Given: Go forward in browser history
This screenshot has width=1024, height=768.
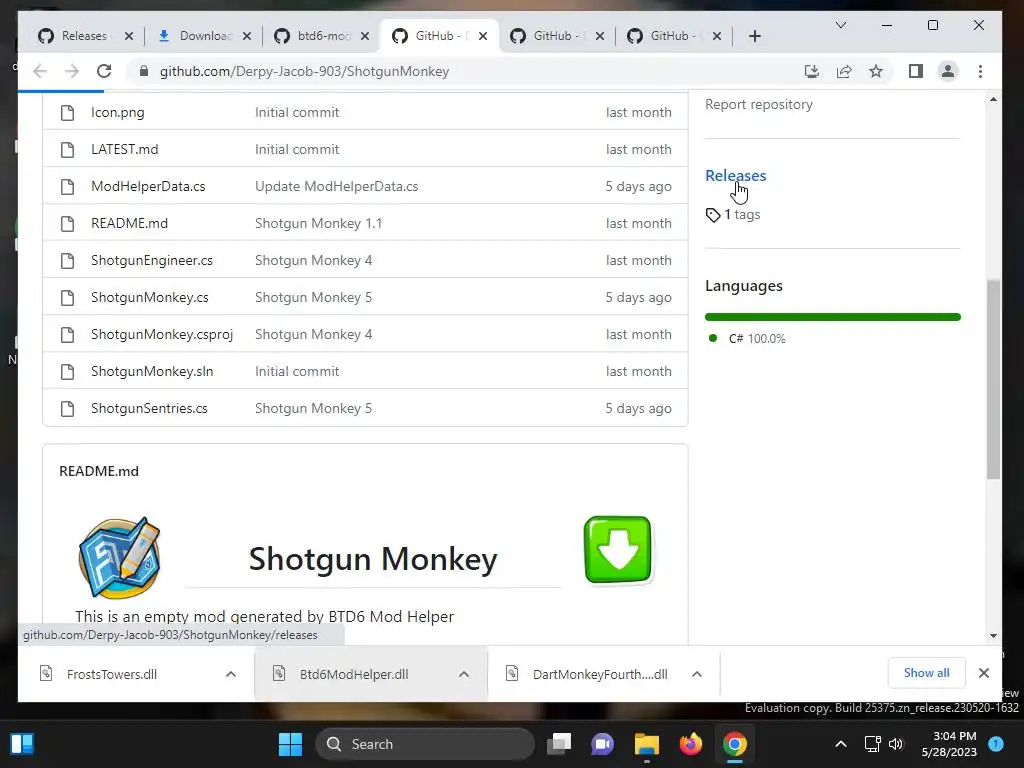Looking at the screenshot, I should click(x=72, y=71).
